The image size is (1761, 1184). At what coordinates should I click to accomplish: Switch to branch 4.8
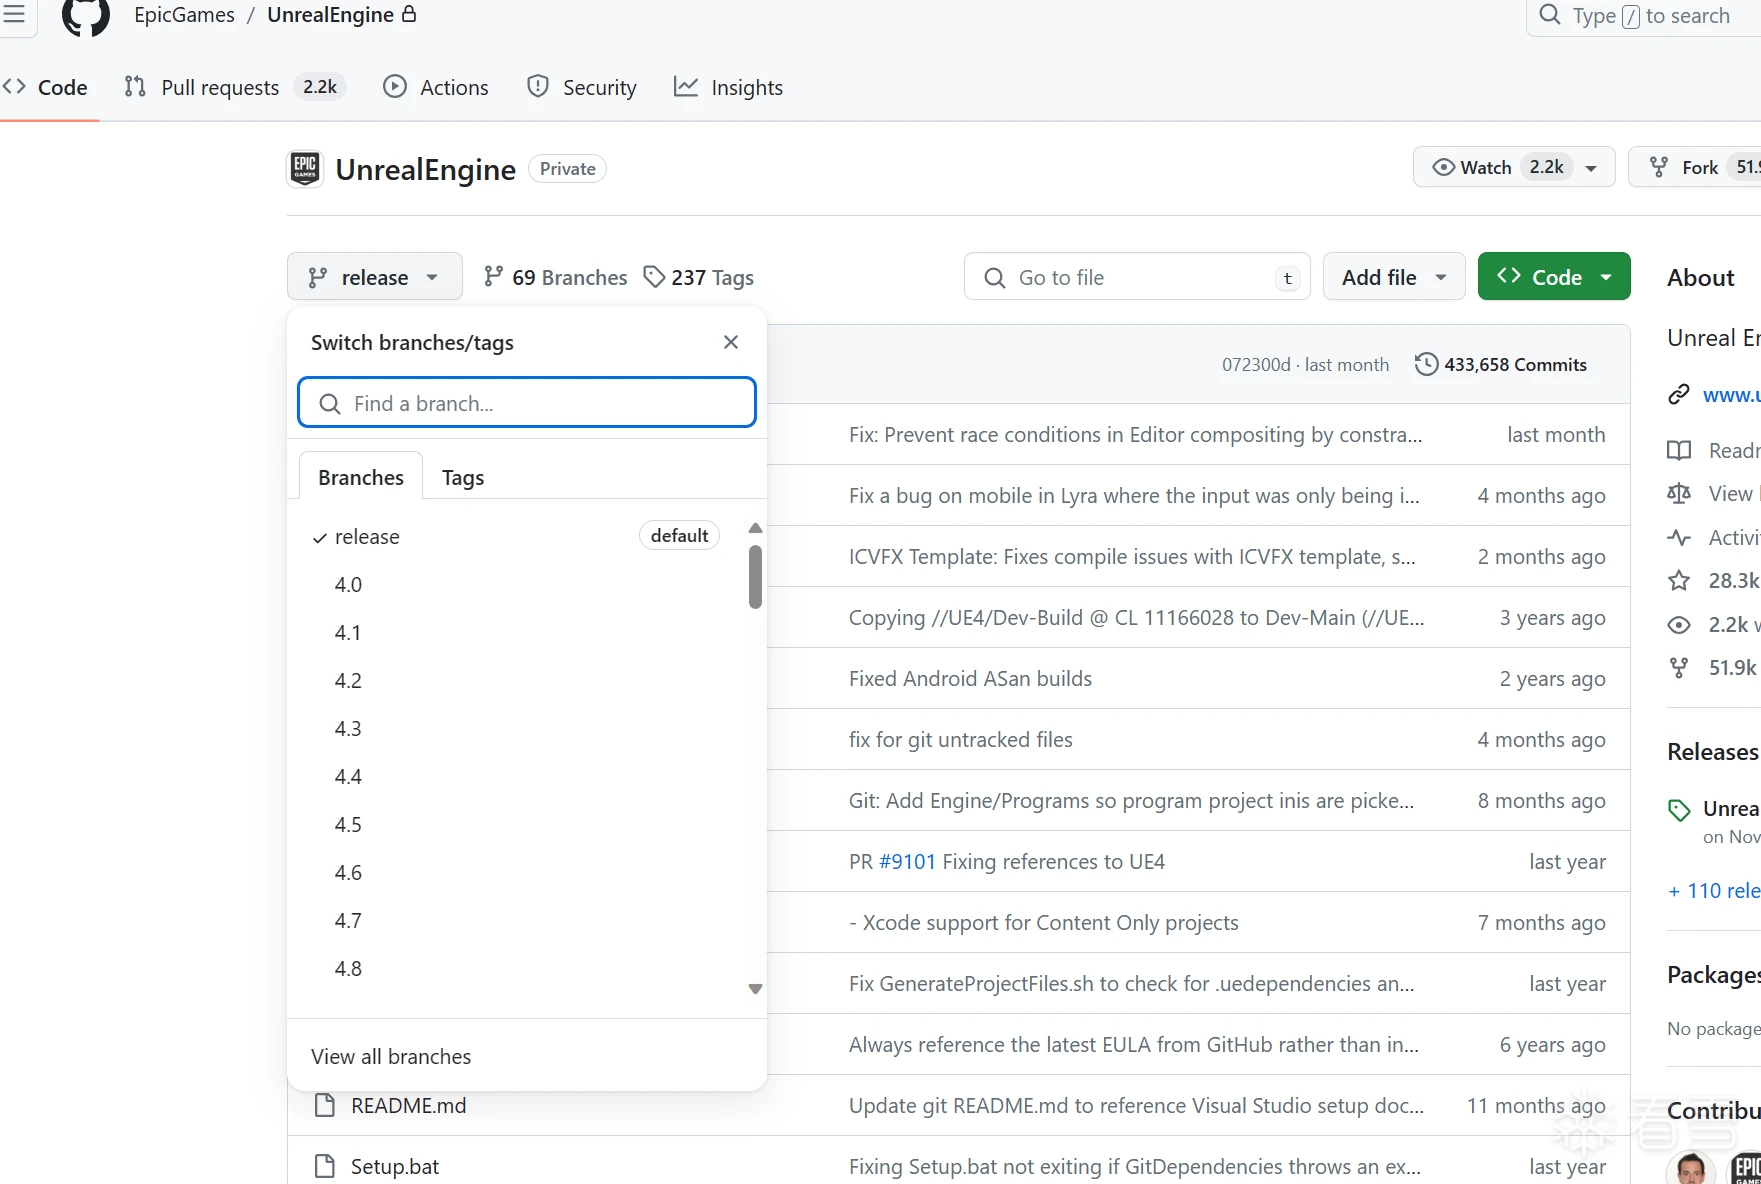(515, 969)
